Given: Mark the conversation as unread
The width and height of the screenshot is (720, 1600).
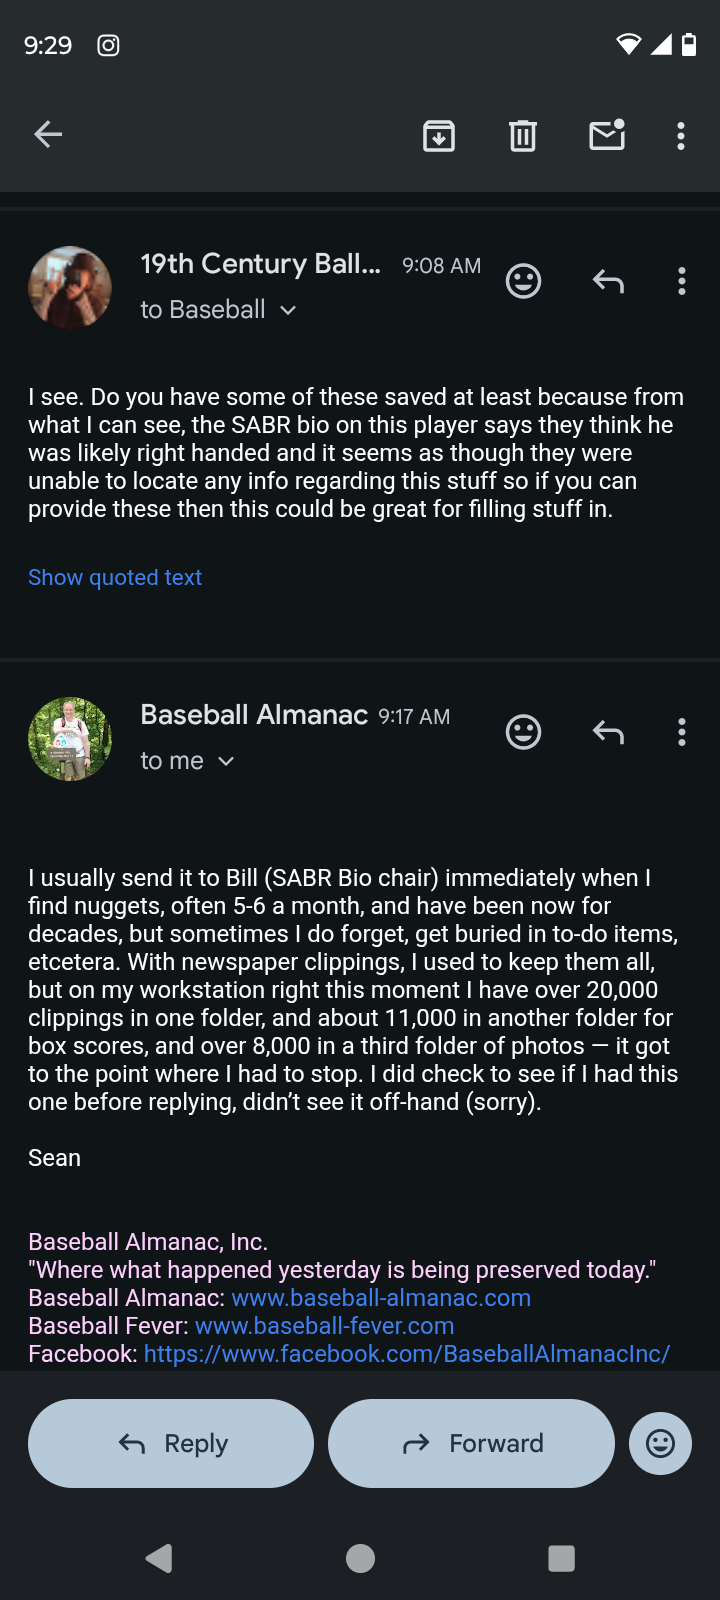Looking at the screenshot, I should pos(607,135).
